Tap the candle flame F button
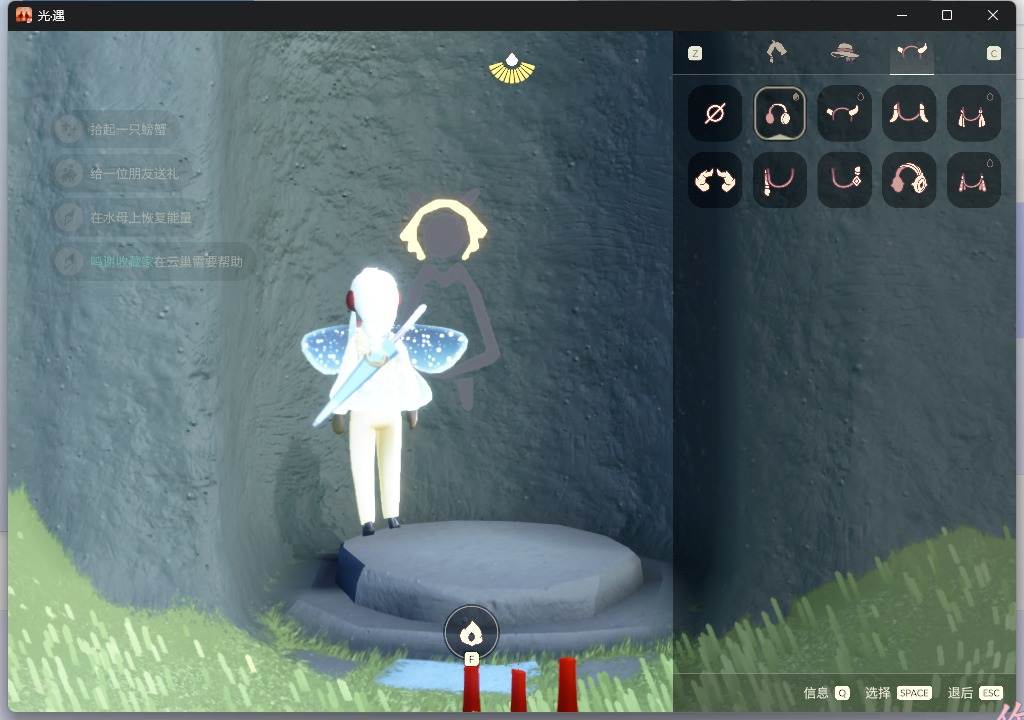The height and width of the screenshot is (720, 1024). 471,633
